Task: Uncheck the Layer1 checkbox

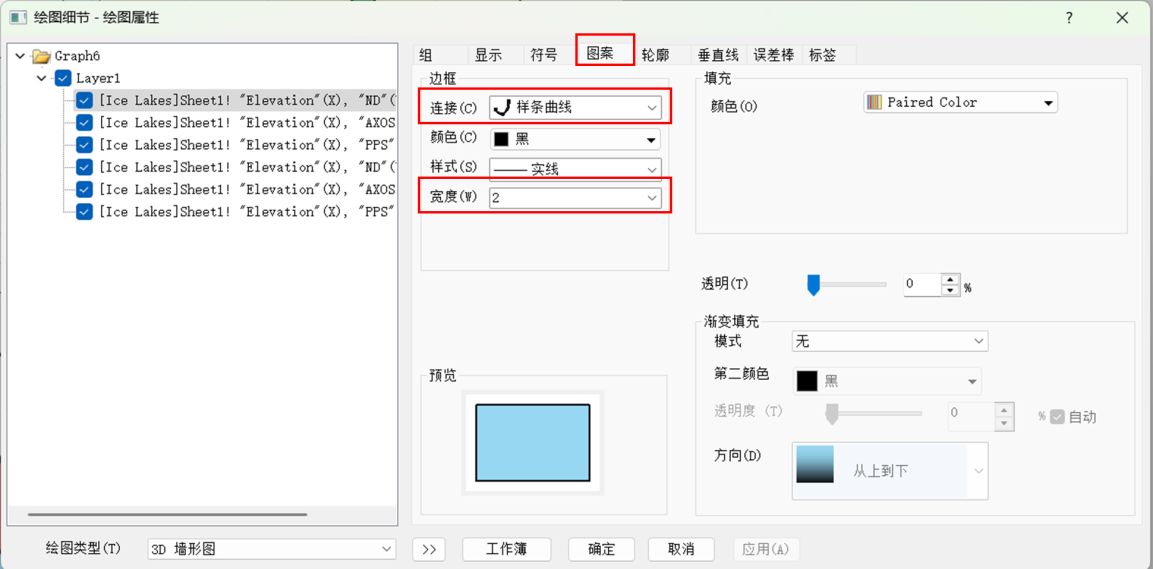Action: pyautogui.click(x=63, y=78)
